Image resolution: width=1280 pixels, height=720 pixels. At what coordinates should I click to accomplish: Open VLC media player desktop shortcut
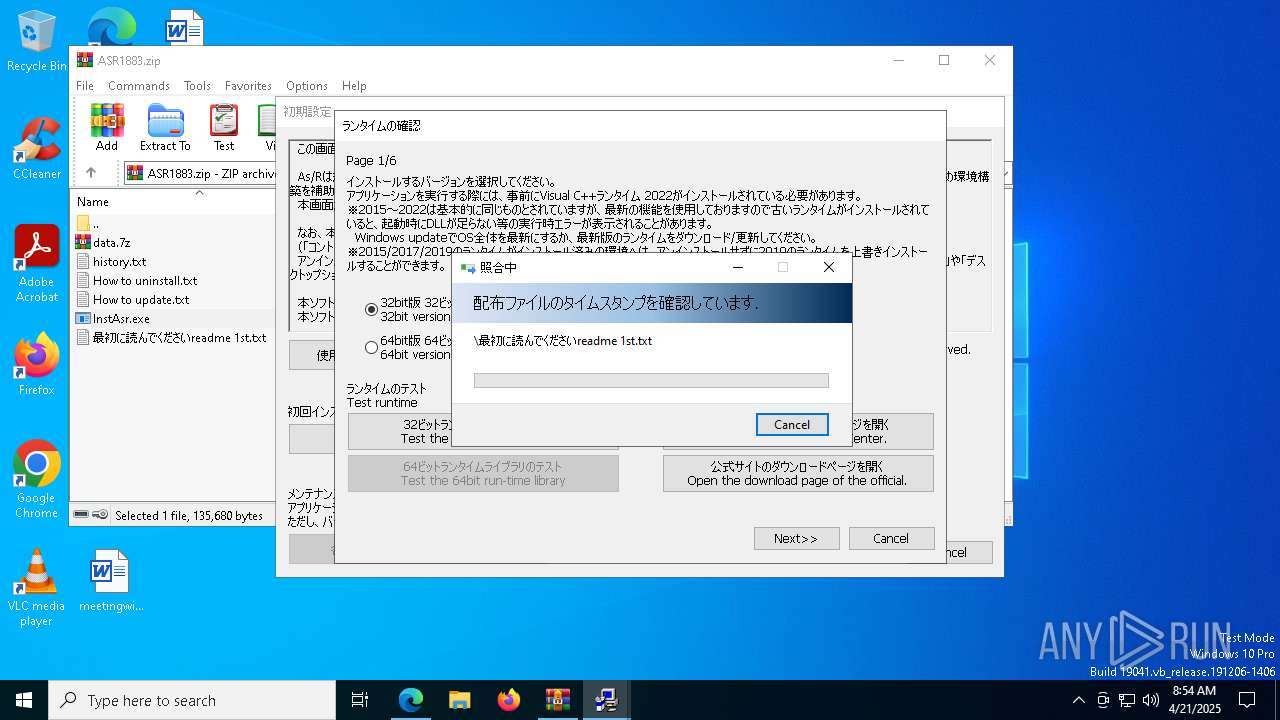point(36,588)
